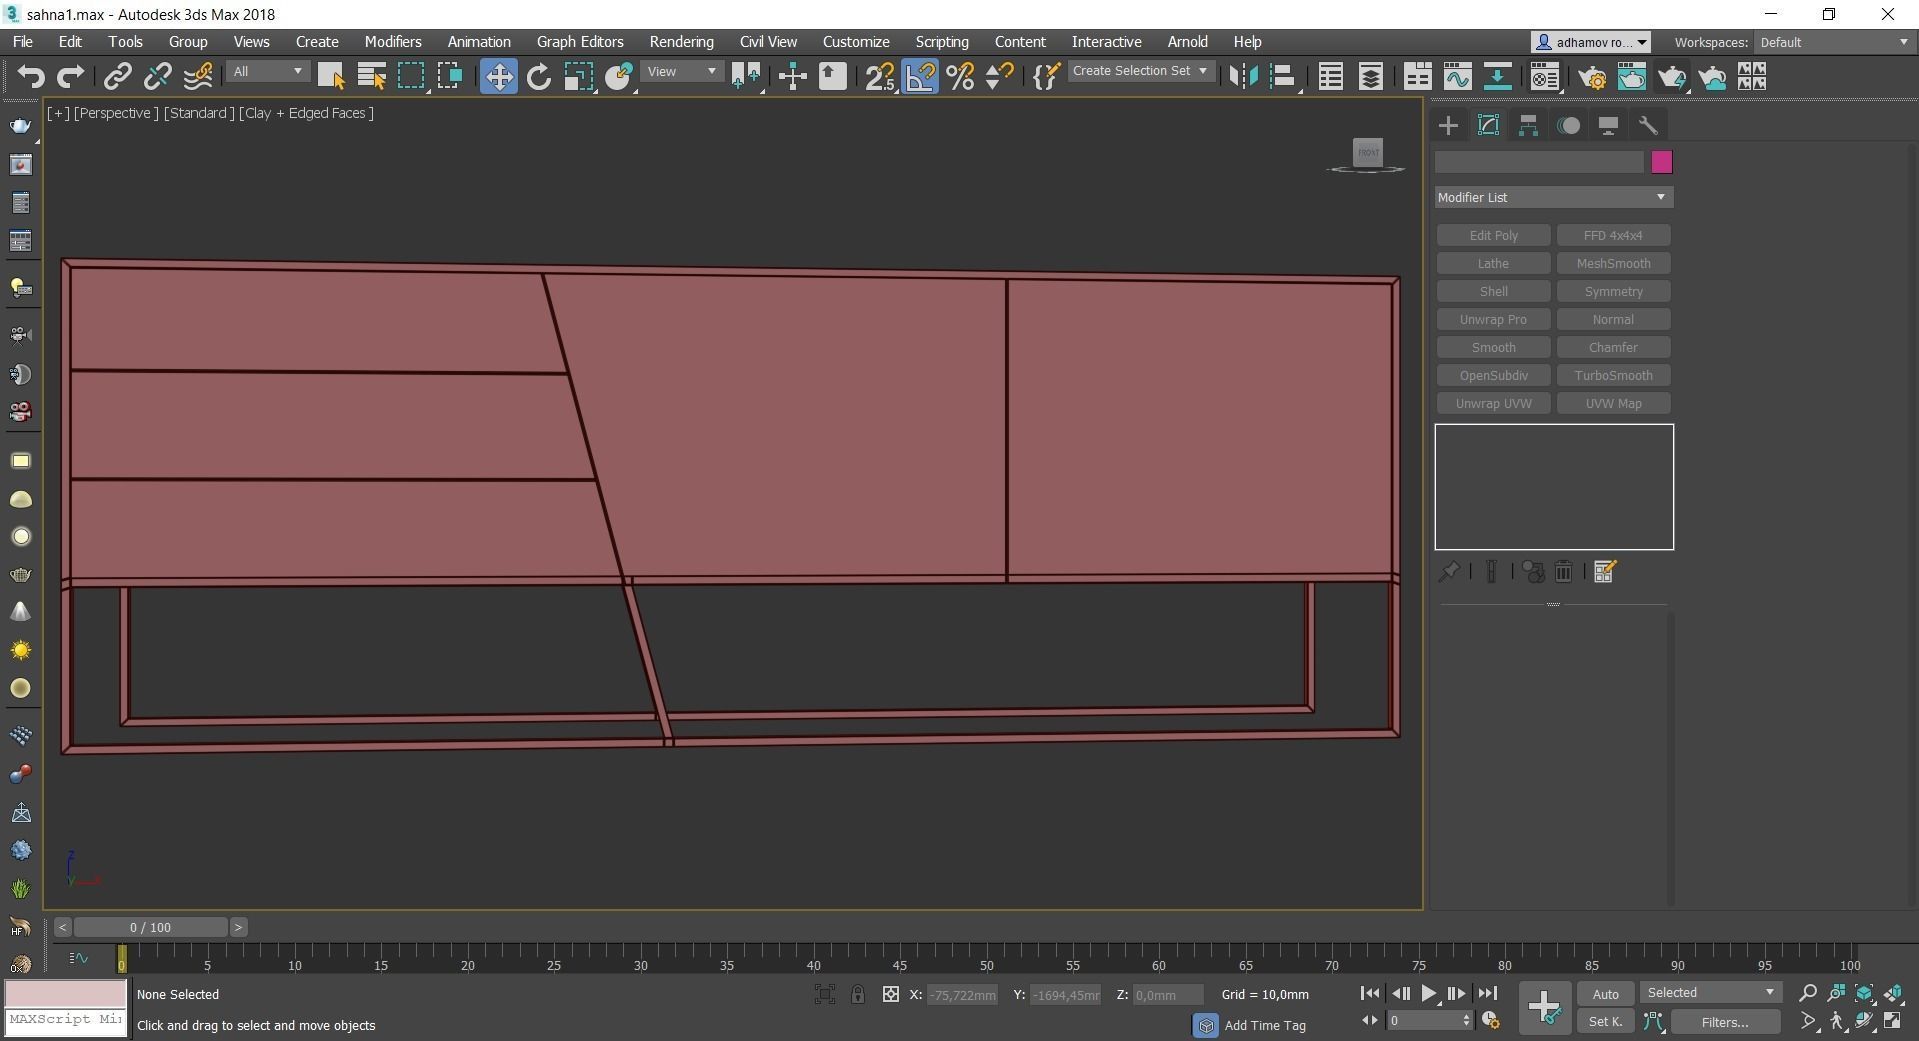
Task: Toggle 2.5D Snaps
Action: (880, 77)
